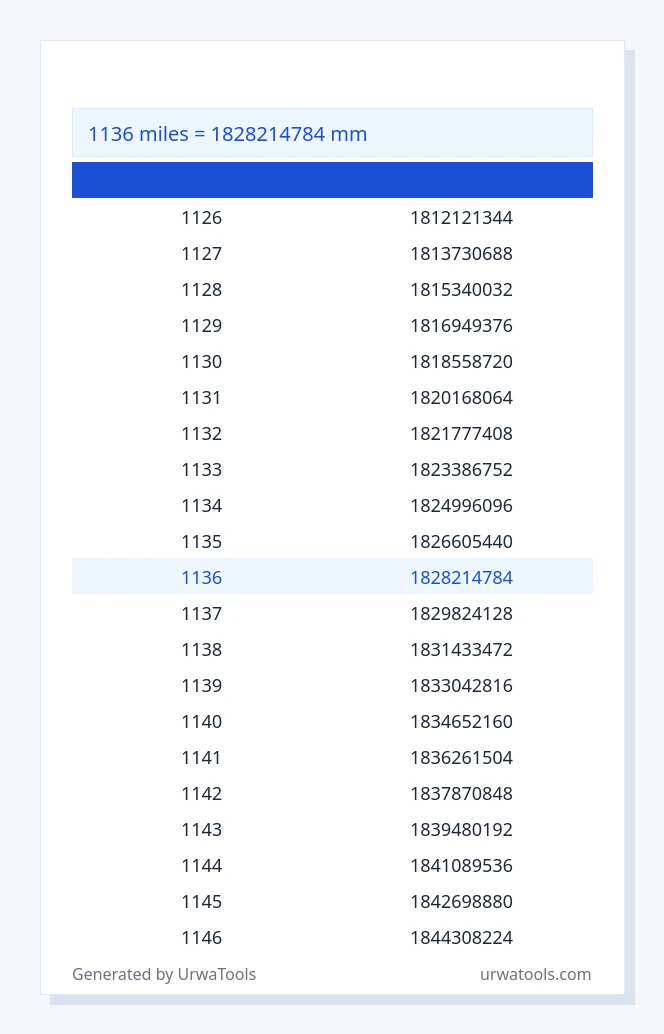Click the highlighted 1828214784 cell

[462, 578]
